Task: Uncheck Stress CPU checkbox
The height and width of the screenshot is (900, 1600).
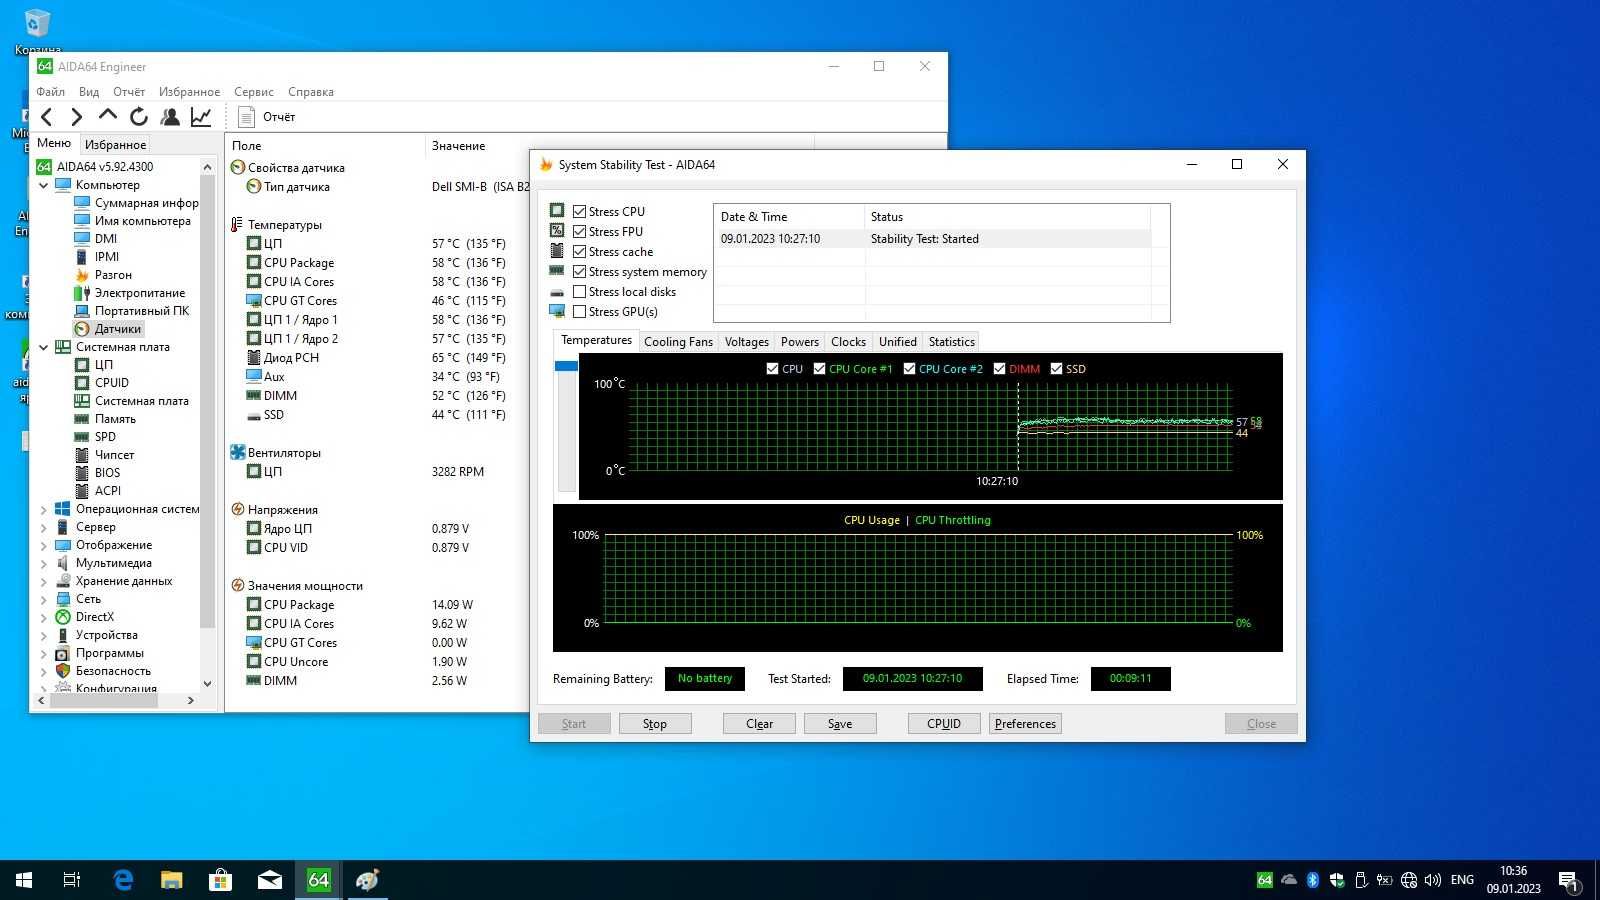Action: pyautogui.click(x=579, y=211)
